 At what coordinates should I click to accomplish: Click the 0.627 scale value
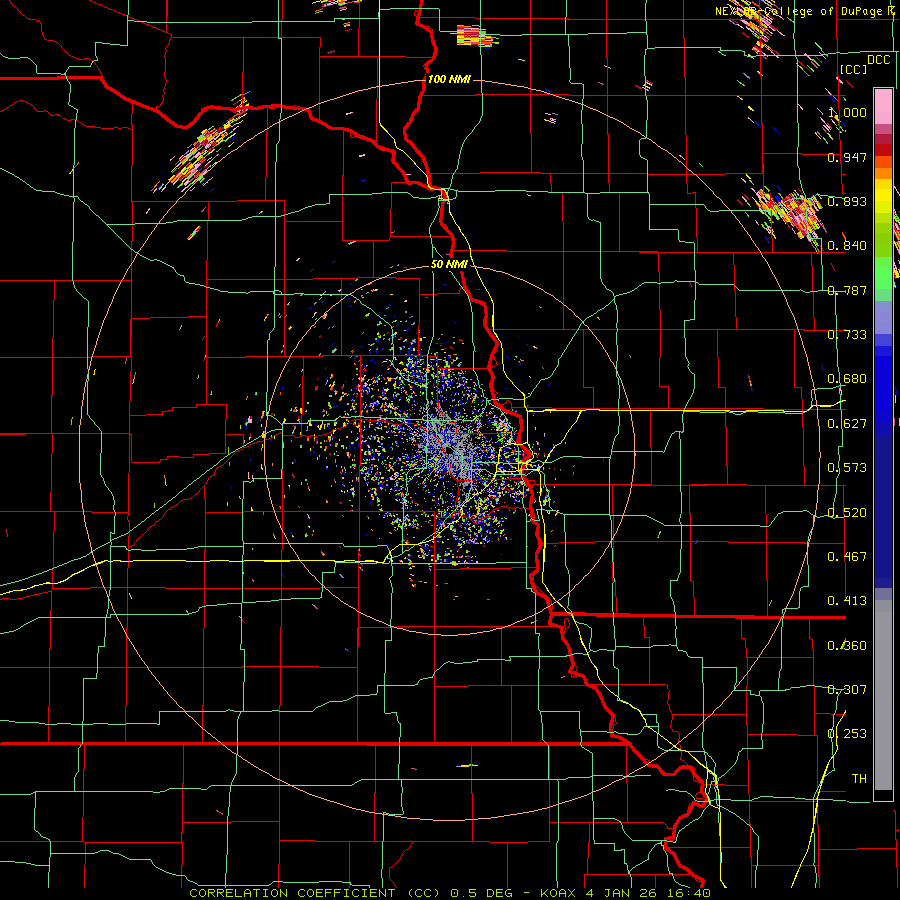click(x=847, y=424)
